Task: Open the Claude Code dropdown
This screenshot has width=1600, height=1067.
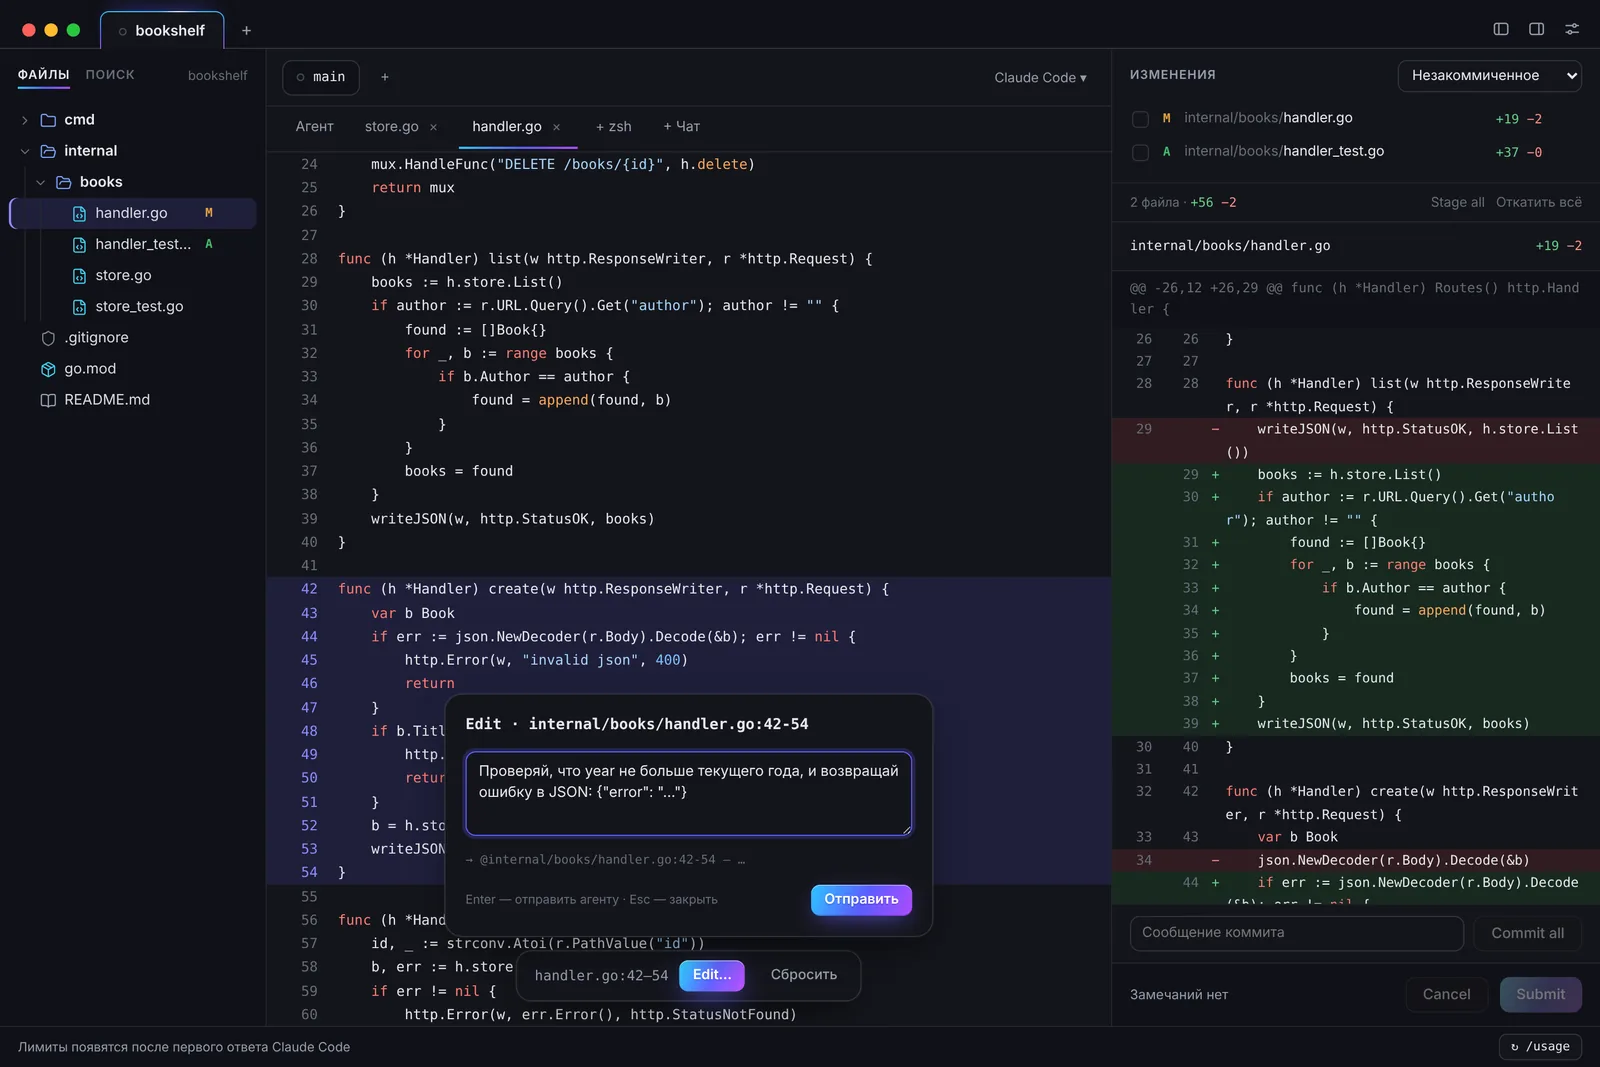Action: click(x=1040, y=77)
